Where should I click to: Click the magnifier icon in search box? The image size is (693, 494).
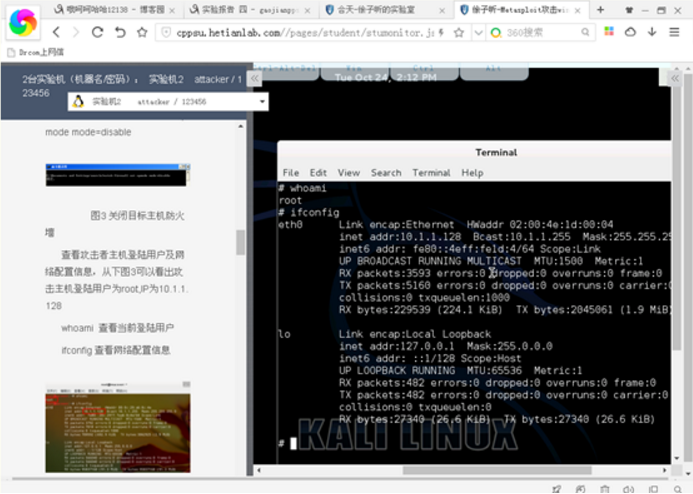(x=585, y=32)
